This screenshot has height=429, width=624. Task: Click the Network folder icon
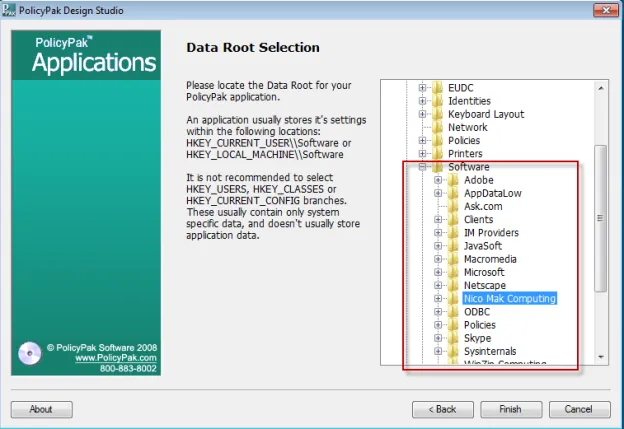pyautogui.click(x=437, y=127)
